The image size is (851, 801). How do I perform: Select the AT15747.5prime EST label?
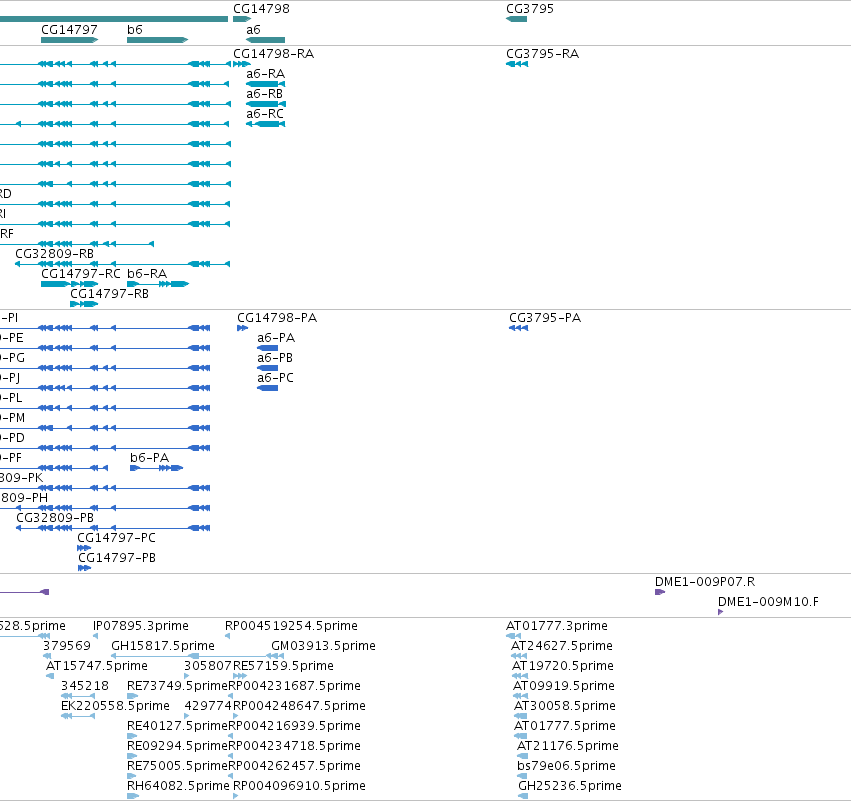tap(97, 666)
